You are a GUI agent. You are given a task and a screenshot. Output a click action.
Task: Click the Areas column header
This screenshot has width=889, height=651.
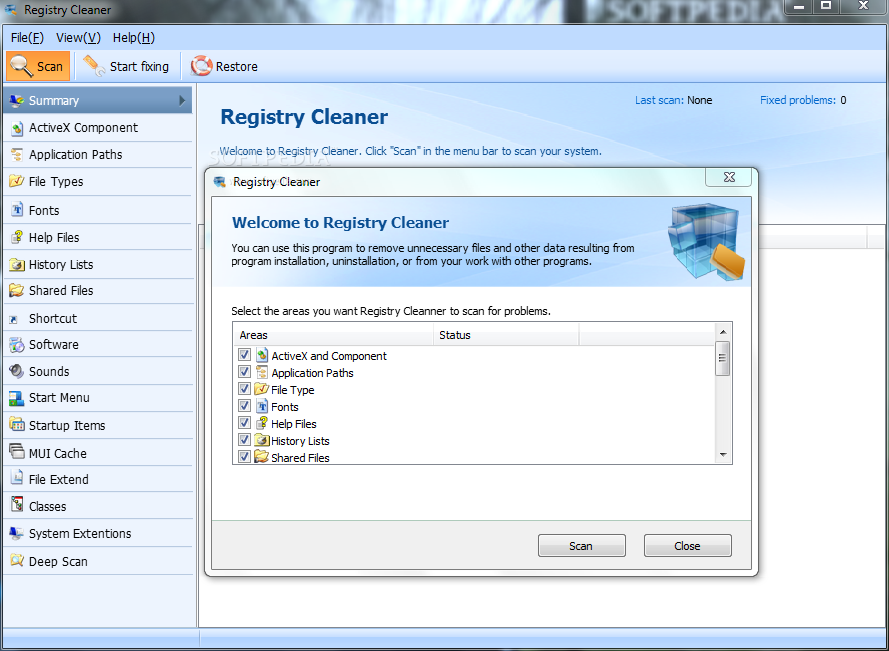(x=333, y=335)
